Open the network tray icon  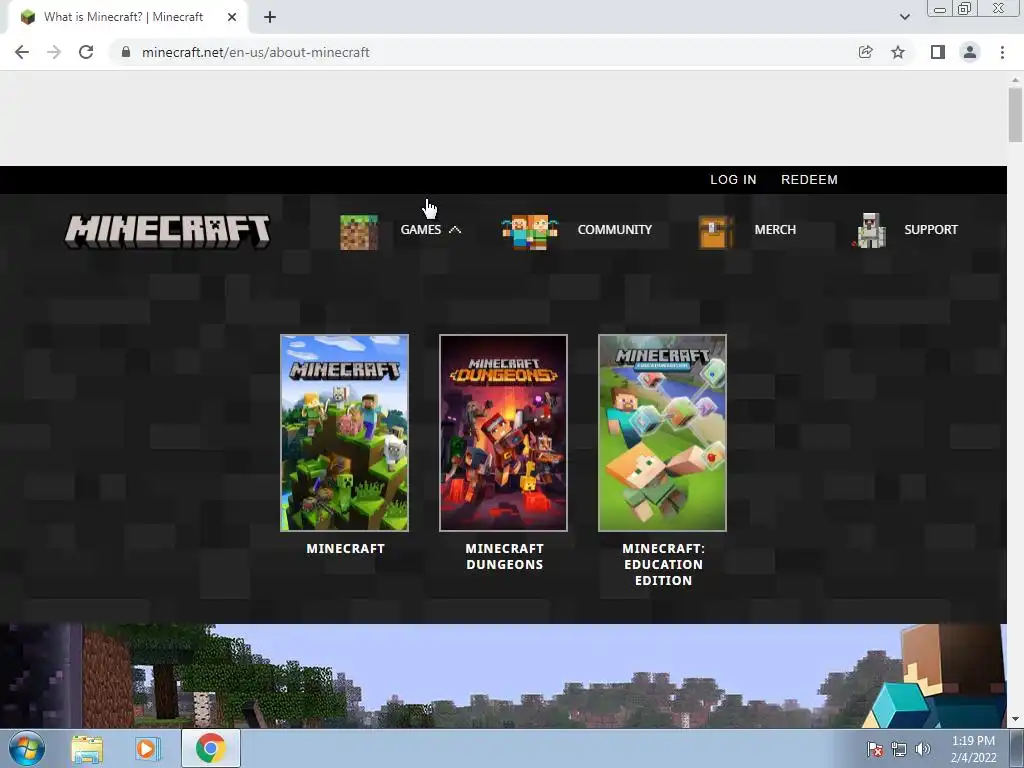tap(899, 749)
